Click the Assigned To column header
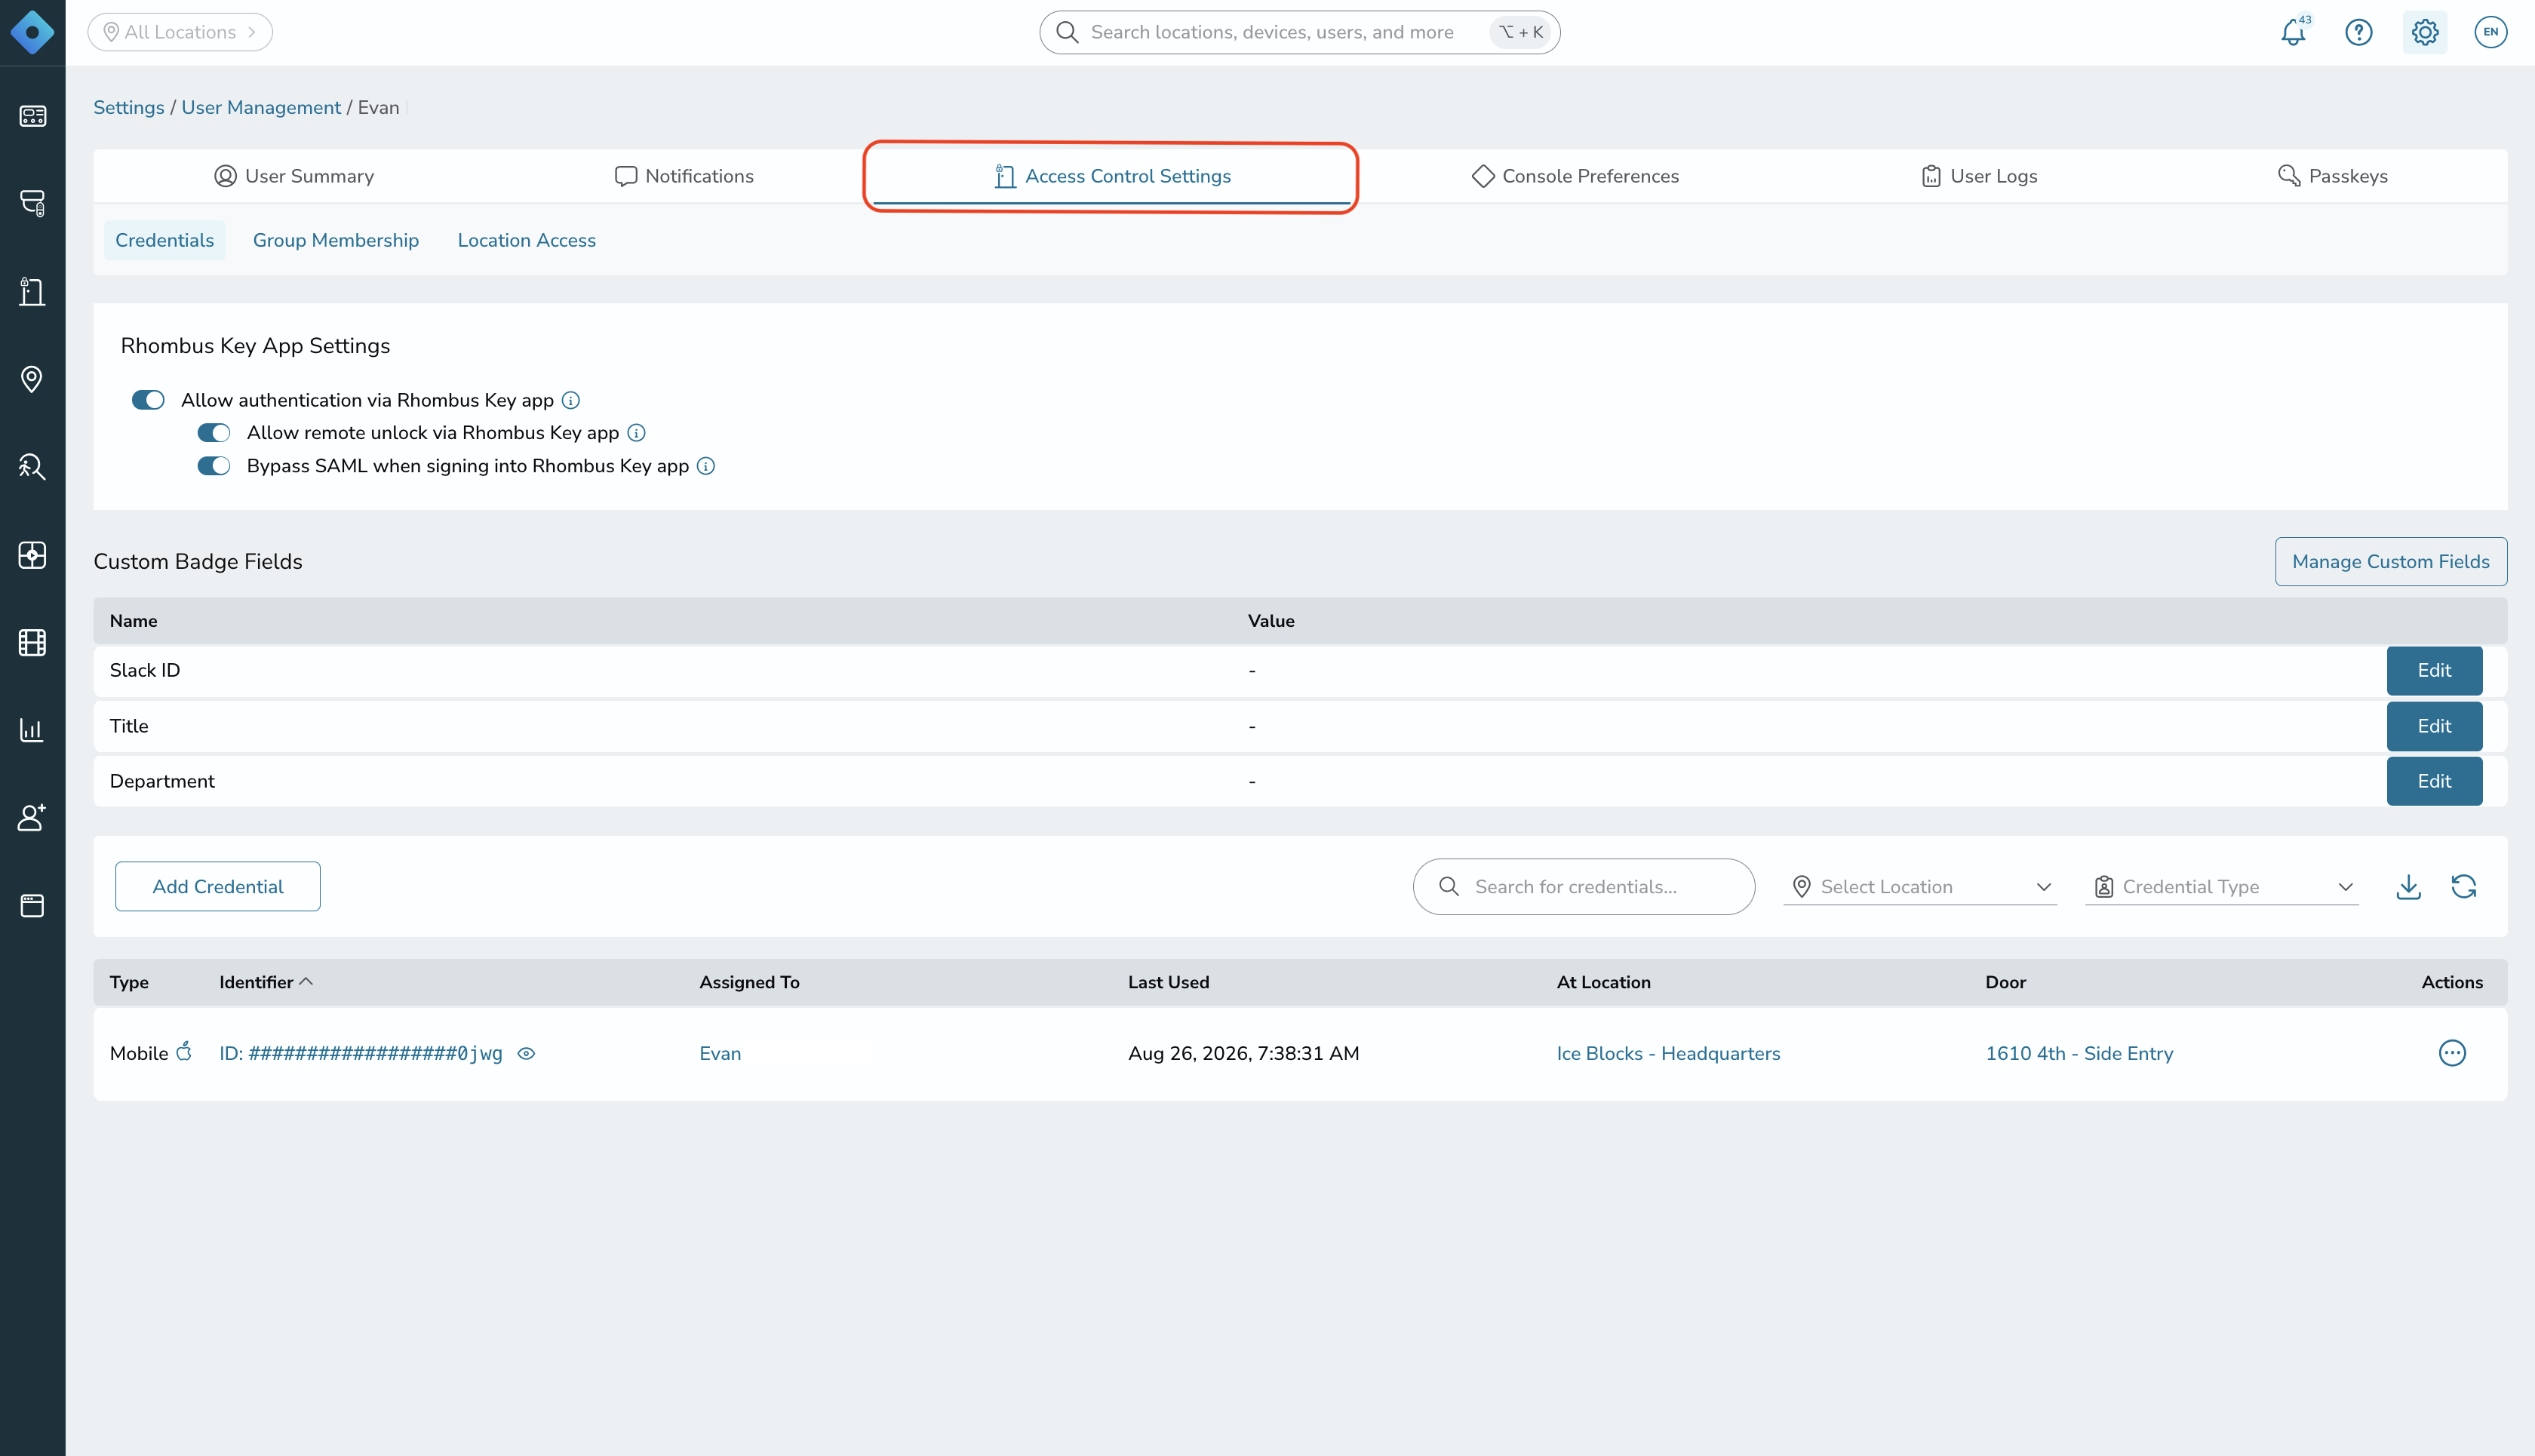Viewport: 2535px width, 1456px height. click(749, 982)
